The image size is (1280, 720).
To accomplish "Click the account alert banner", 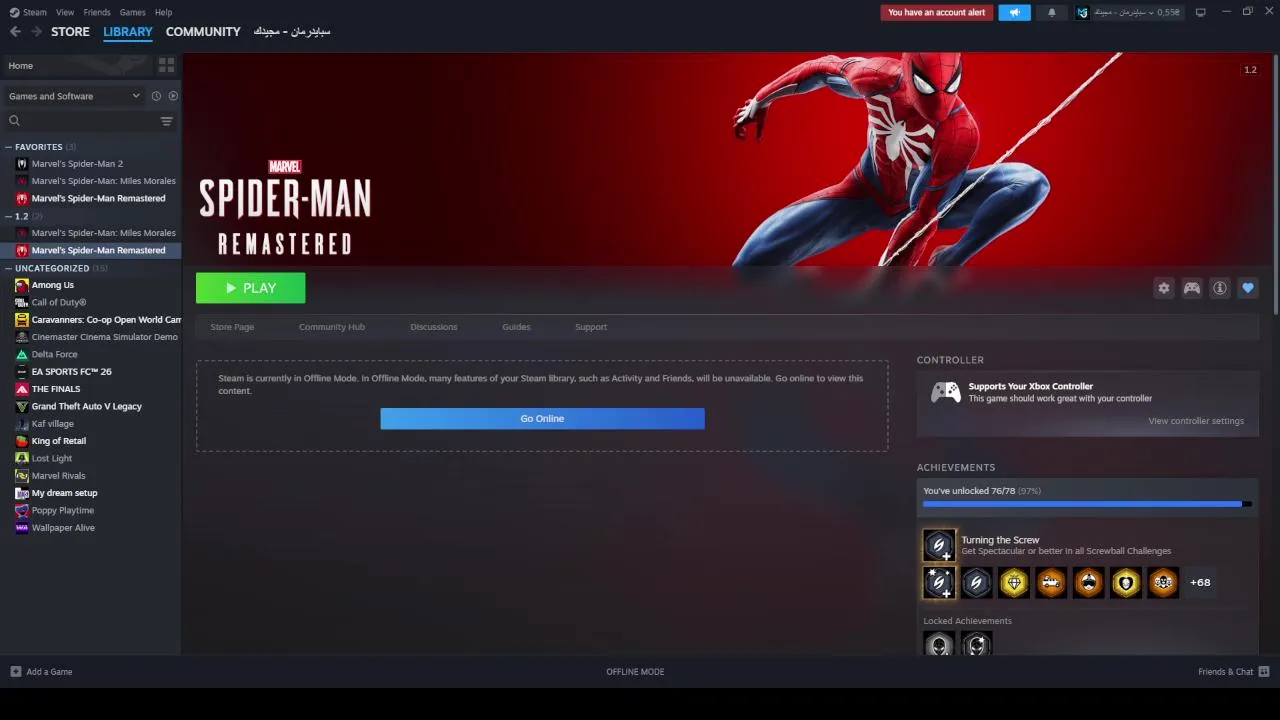I will coord(937,12).
